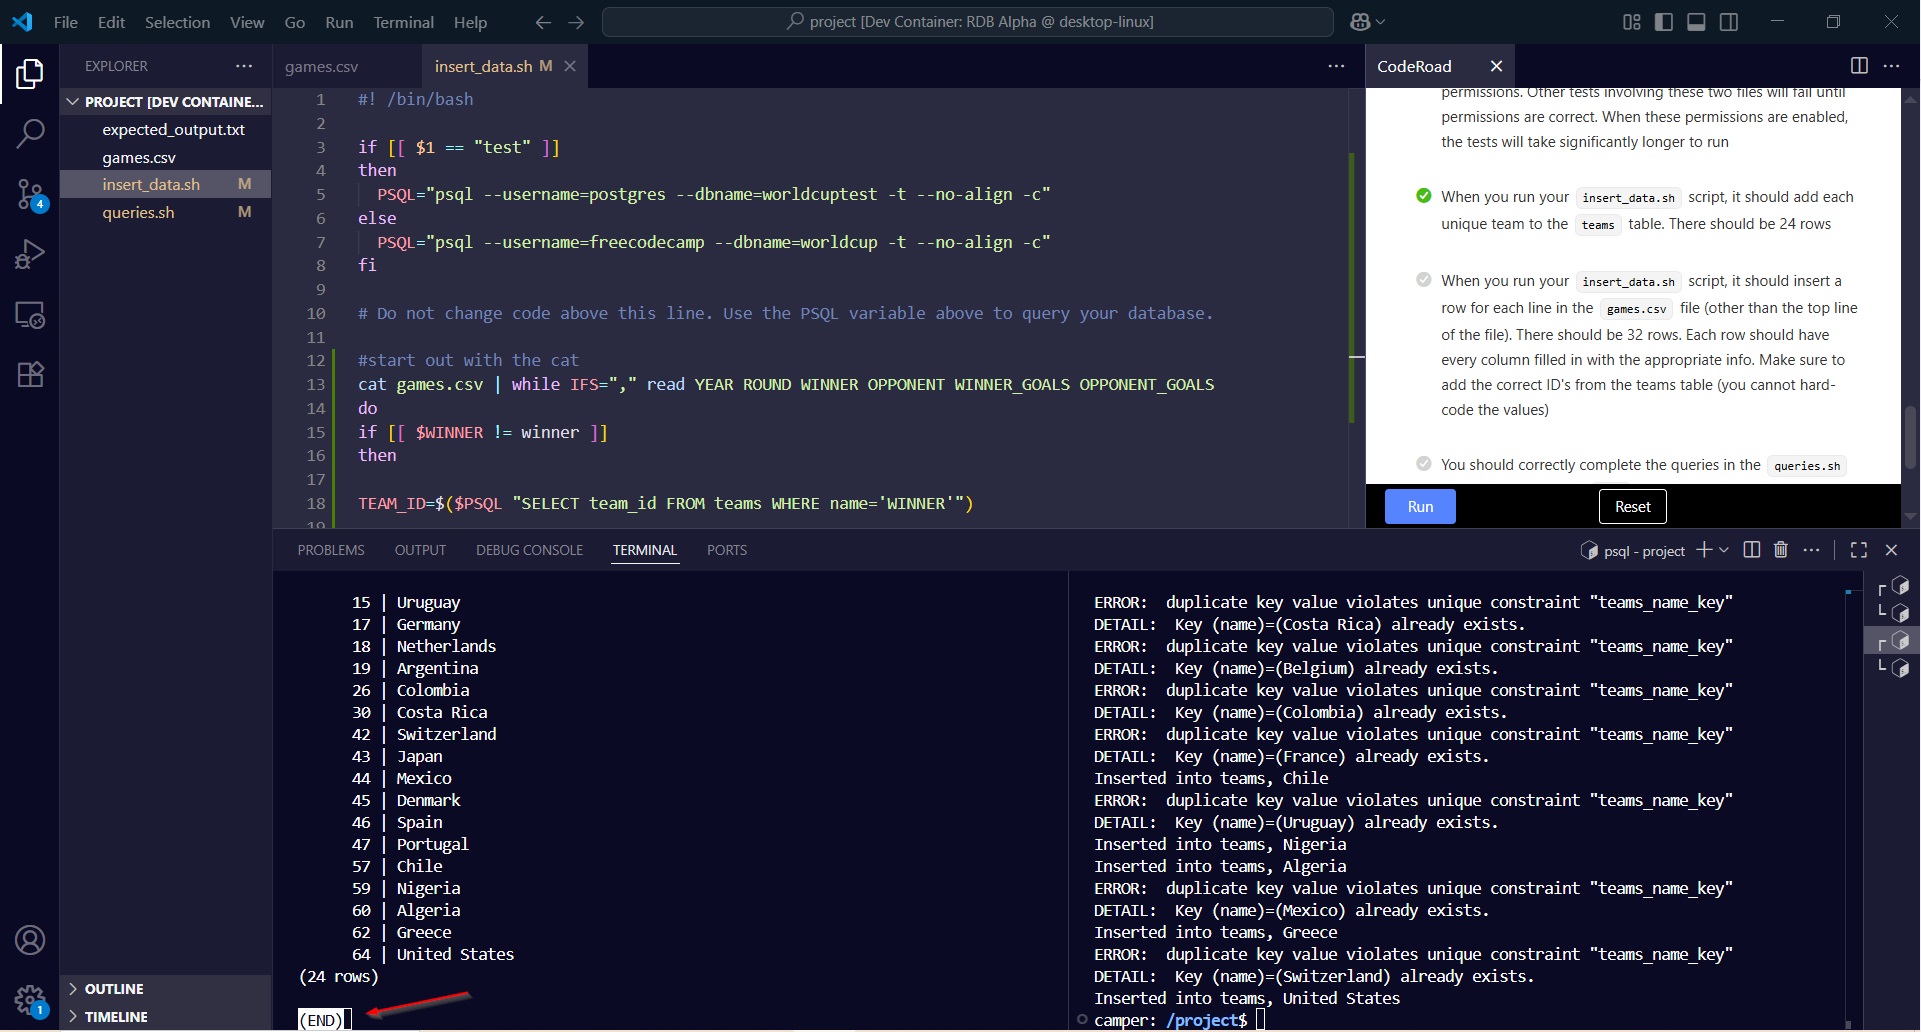This screenshot has width=1921, height=1032.
Task: Switch to the games.csv editor tab
Action: [x=320, y=66]
